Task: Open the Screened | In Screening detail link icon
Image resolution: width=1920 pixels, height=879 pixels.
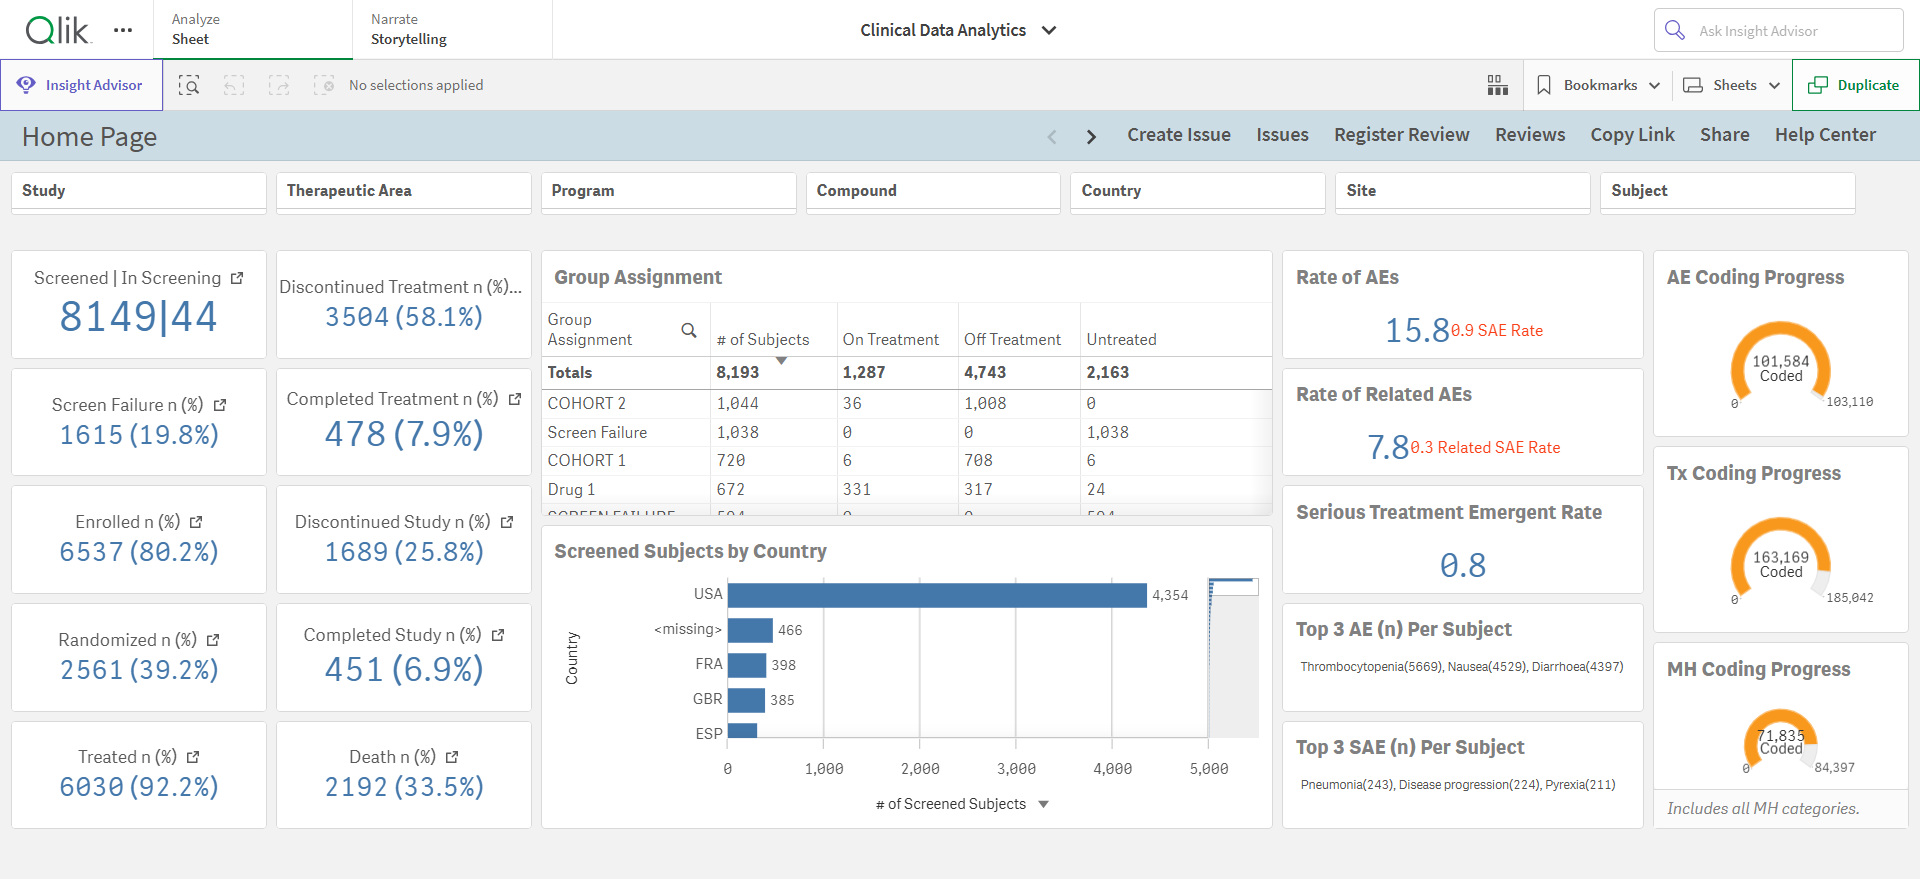Action: coord(237,278)
